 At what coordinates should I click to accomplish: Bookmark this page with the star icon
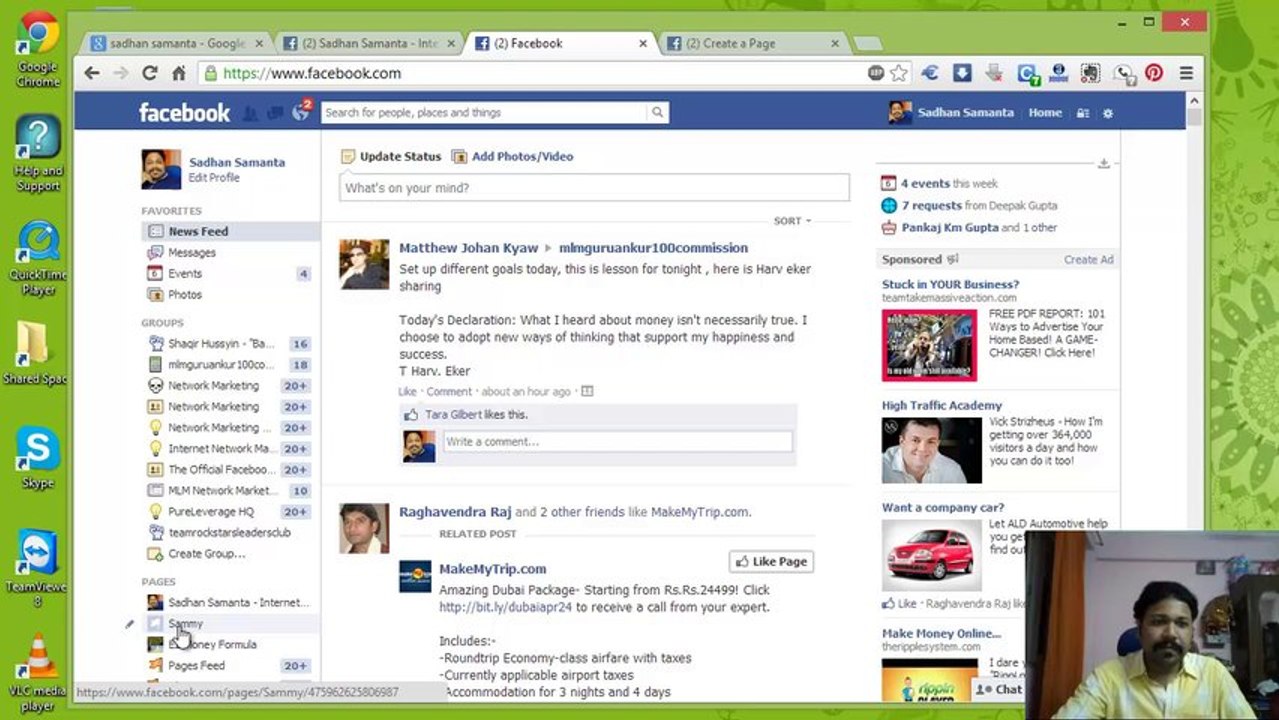click(898, 73)
